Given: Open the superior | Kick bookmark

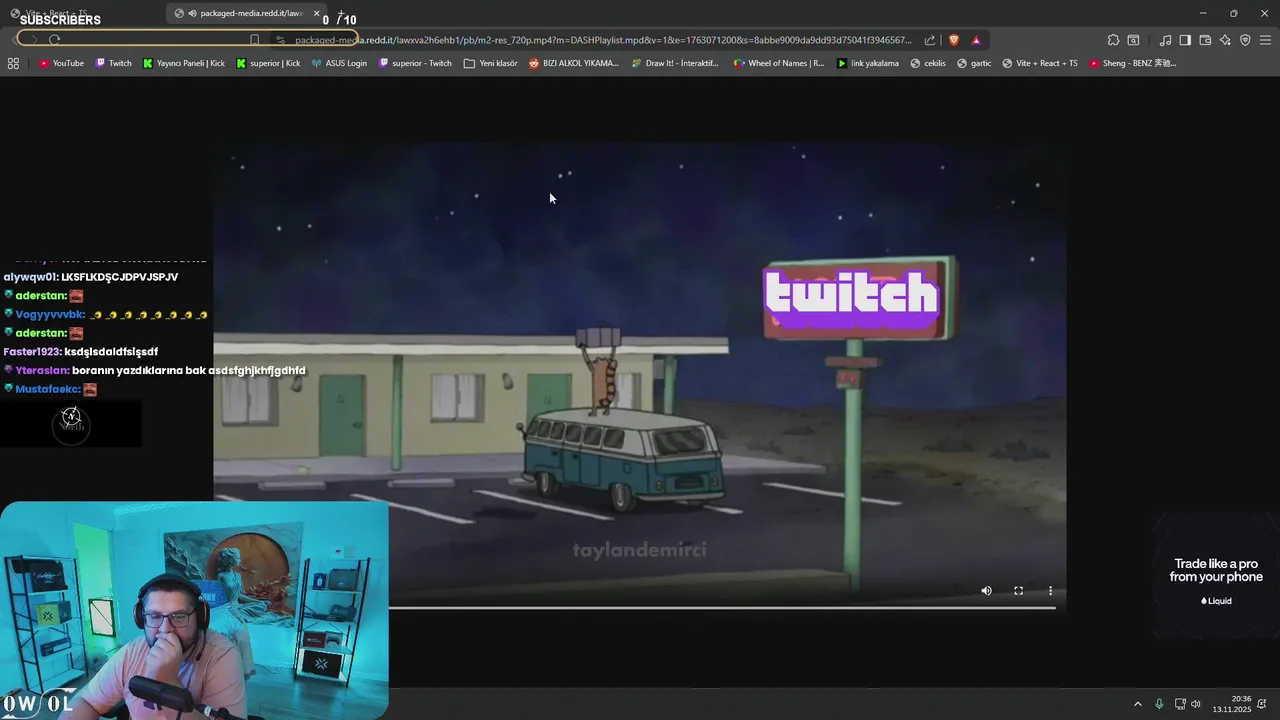Looking at the screenshot, I should 268,63.
